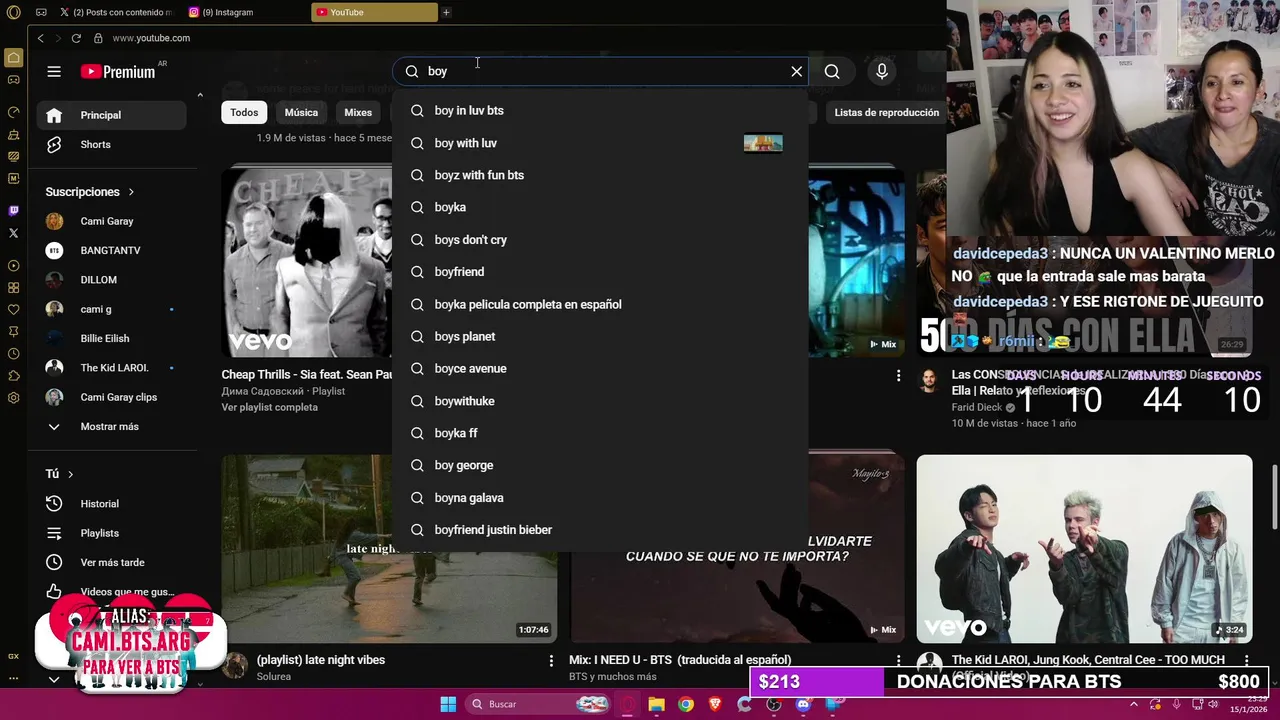Go back with the browser back arrow
Screen dimensions: 1280x720
pos(40,38)
